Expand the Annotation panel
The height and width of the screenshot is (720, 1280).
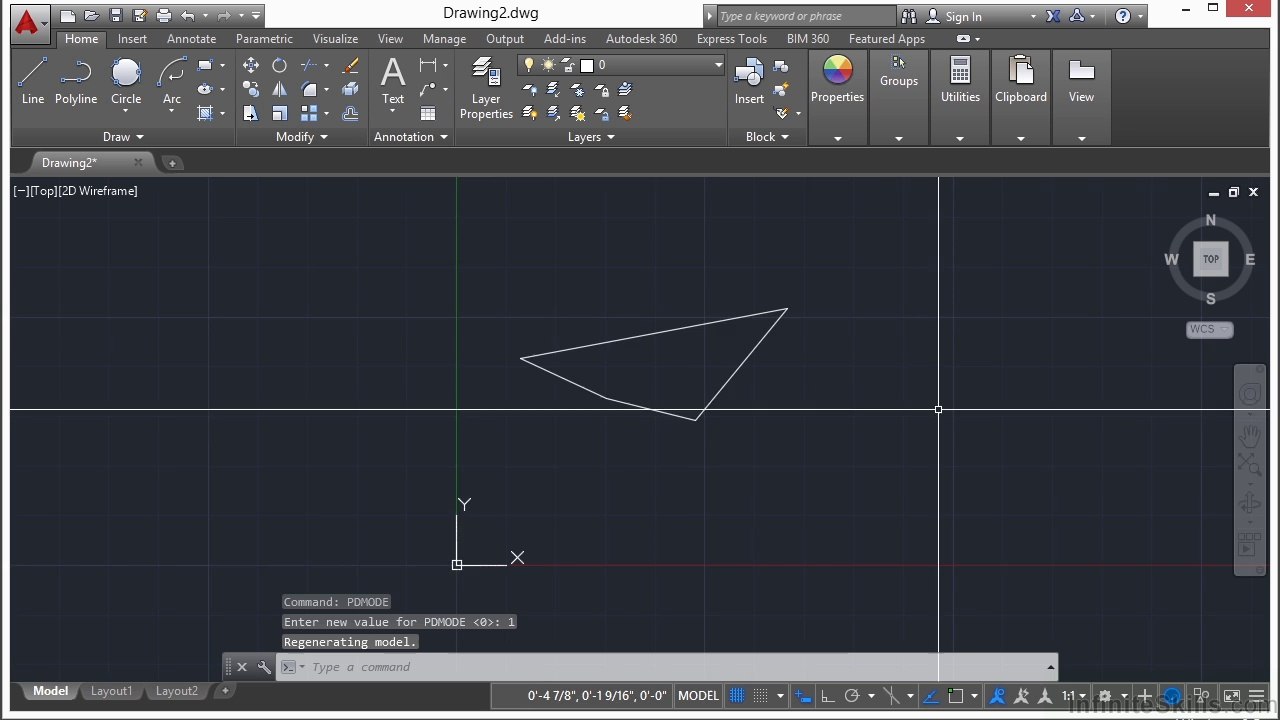pos(411,137)
